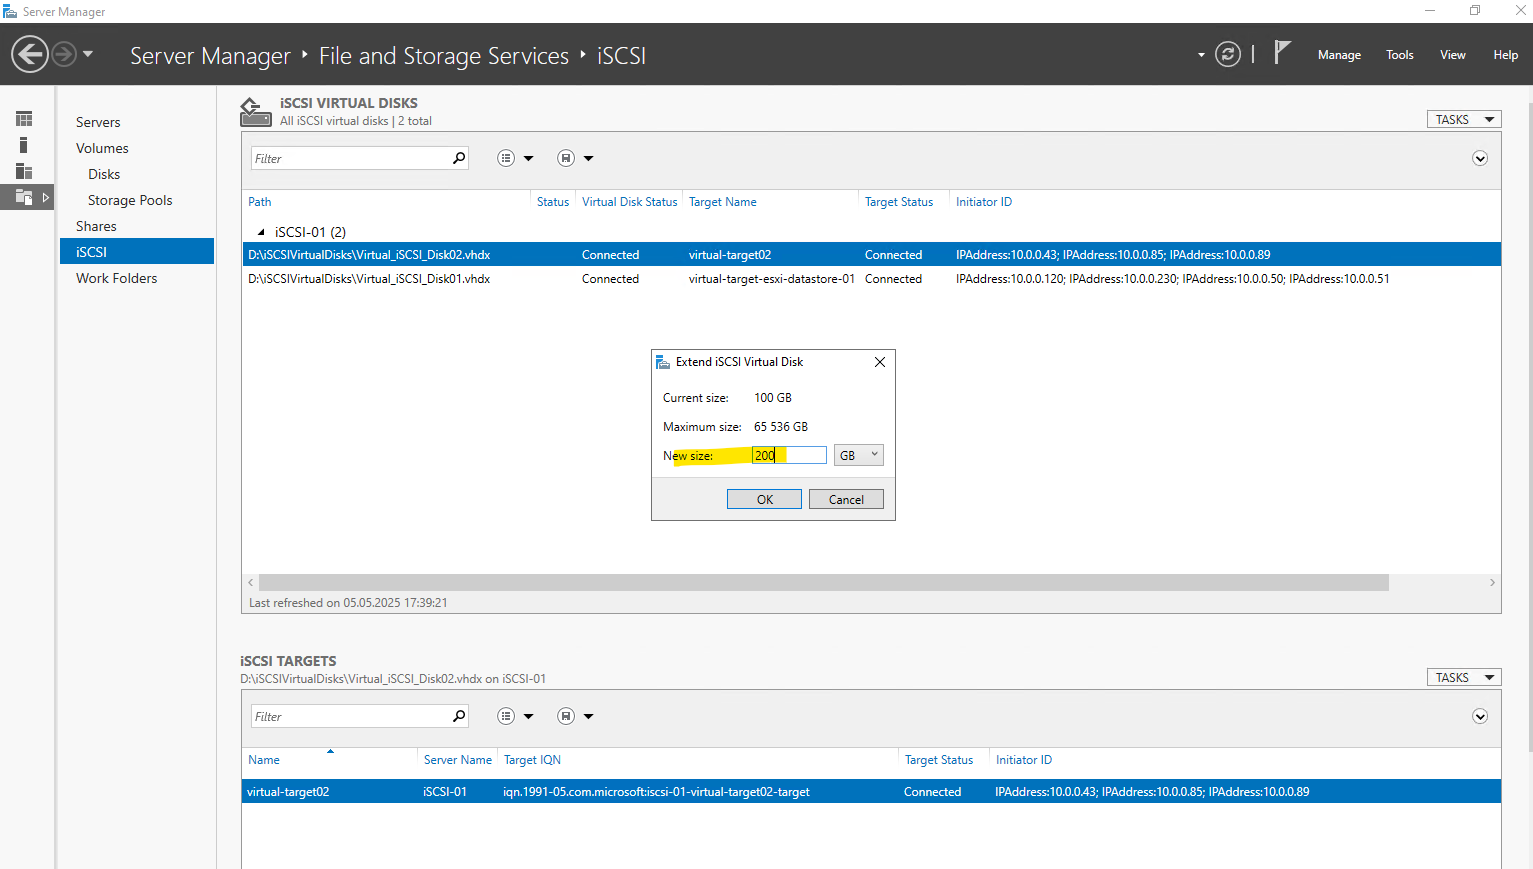Refresh Server Manager with the refresh icon
Screen dimensions: 1533x869
[x=1228, y=54]
